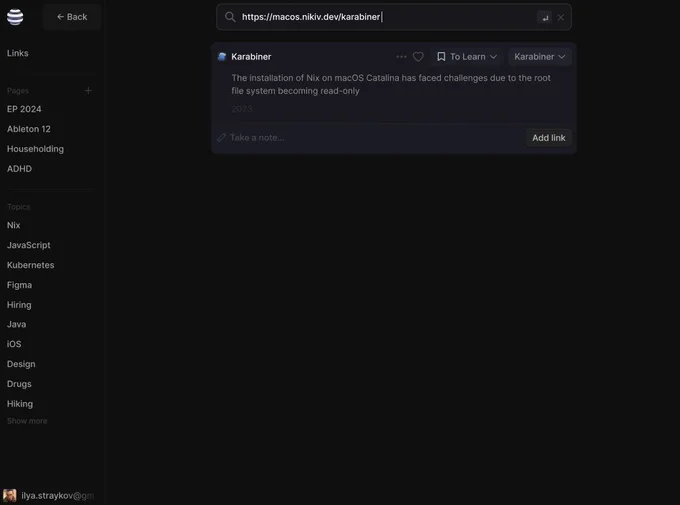Screen dimensions: 680x505
Task: Click the search magnifier icon
Action: [230, 17]
